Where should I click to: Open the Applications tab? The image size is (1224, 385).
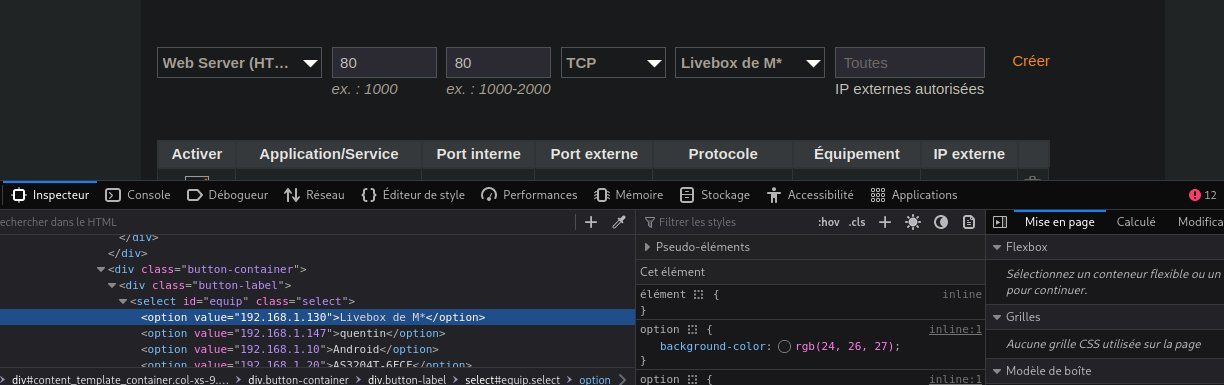point(914,195)
